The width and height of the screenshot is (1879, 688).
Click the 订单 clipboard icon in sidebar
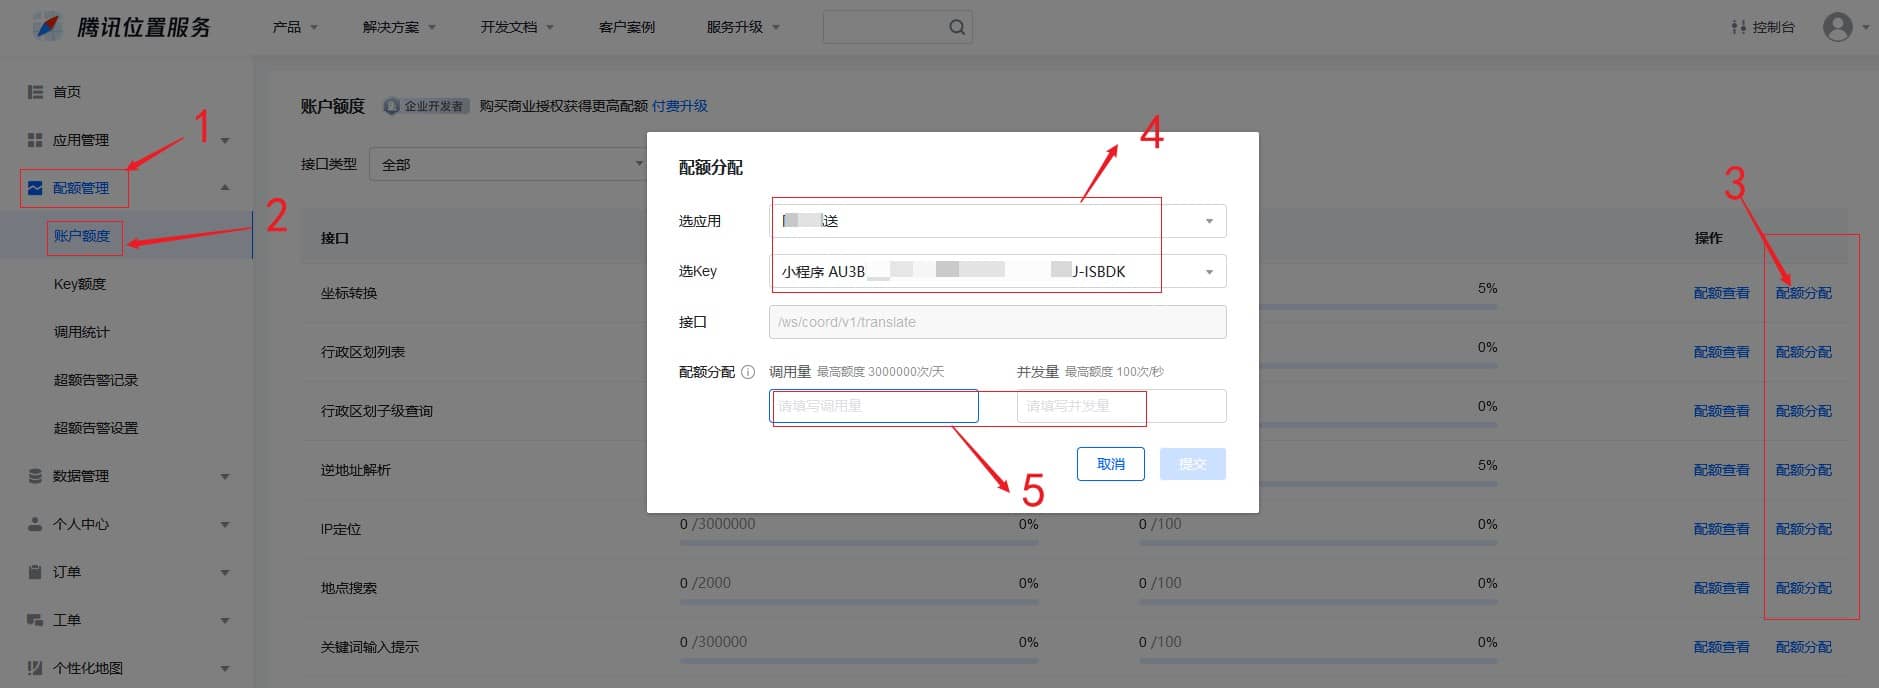pos(35,572)
